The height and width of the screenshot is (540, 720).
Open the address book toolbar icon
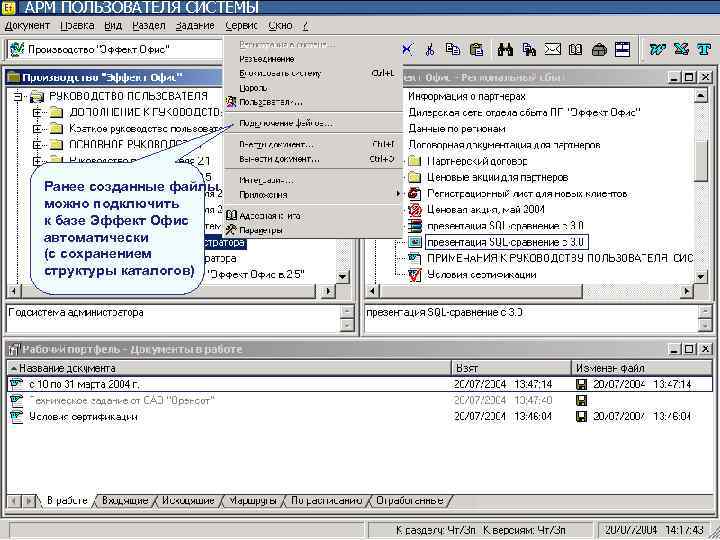coord(575,50)
